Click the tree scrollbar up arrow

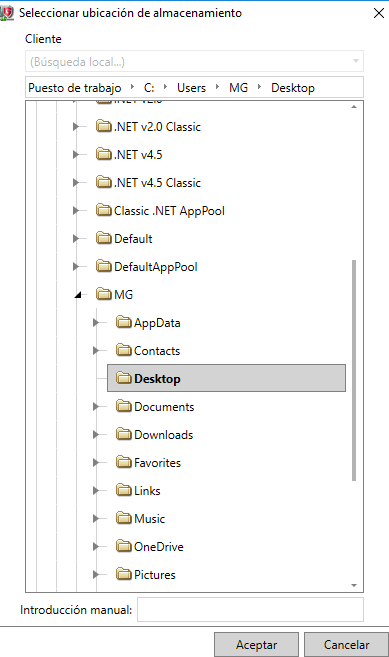[x=354, y=107]
